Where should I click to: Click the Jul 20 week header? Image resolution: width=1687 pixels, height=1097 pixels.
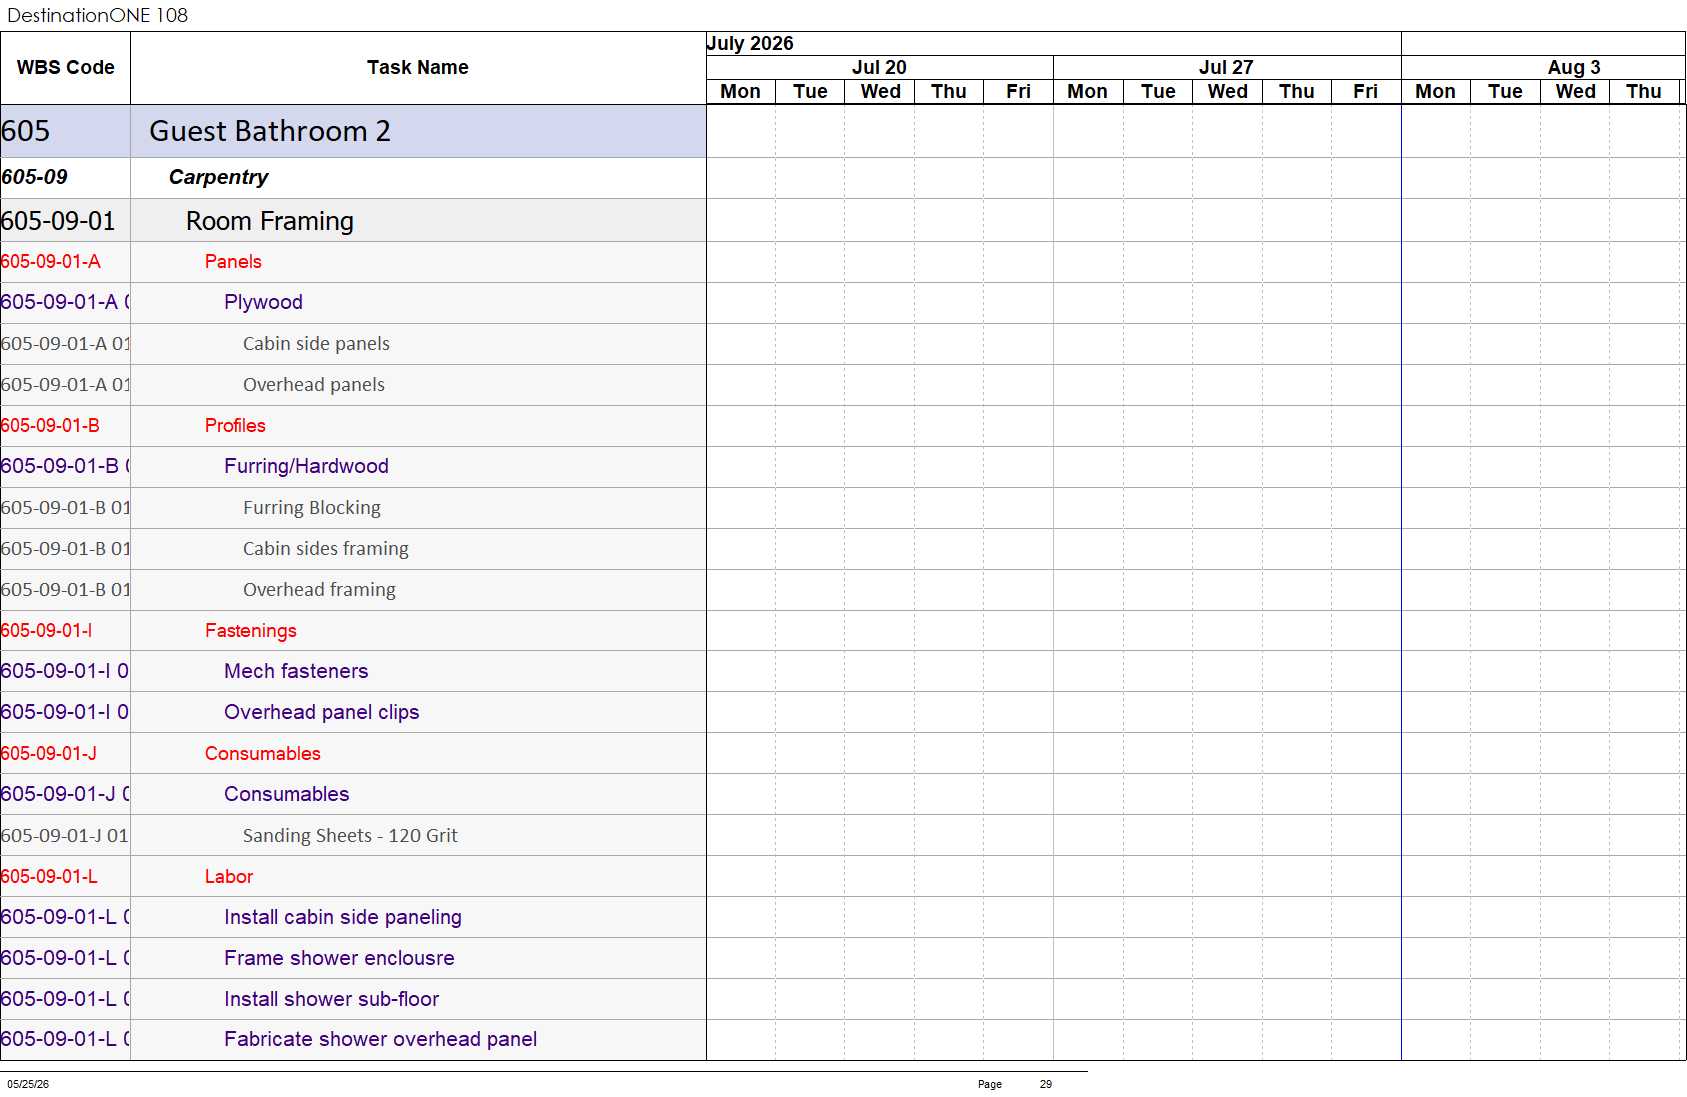pos(879,67)
